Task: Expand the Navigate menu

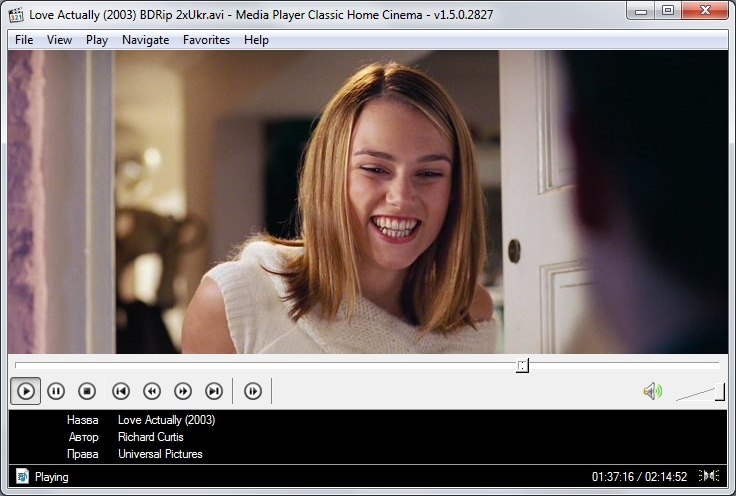Action: click(x=145, y=40)
